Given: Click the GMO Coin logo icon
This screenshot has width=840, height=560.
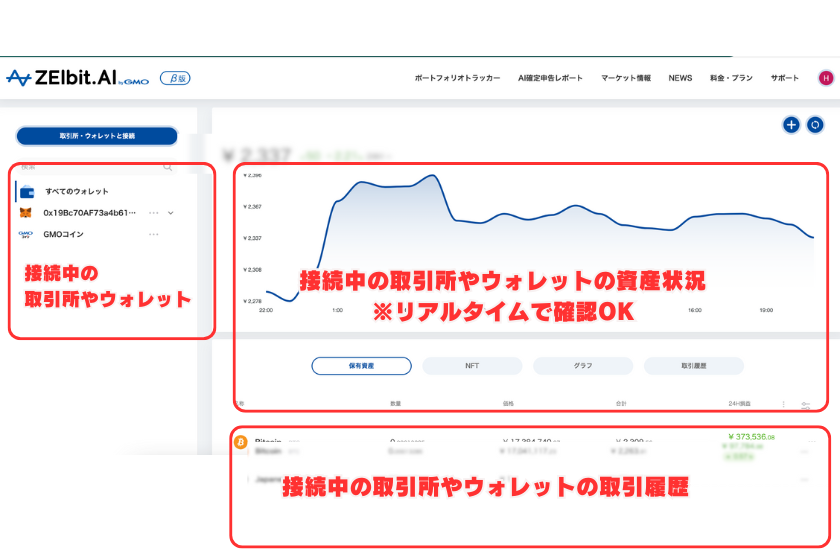Looking at the screenshot, I should coord(26,234).
